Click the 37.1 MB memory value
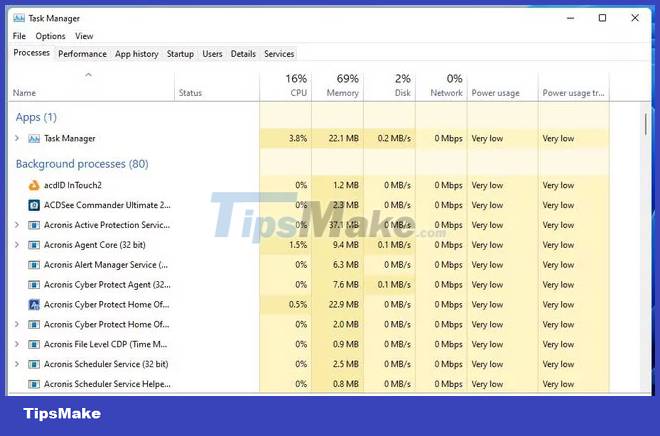The height and width of the screenshot is (436, 660). (344, 225)
